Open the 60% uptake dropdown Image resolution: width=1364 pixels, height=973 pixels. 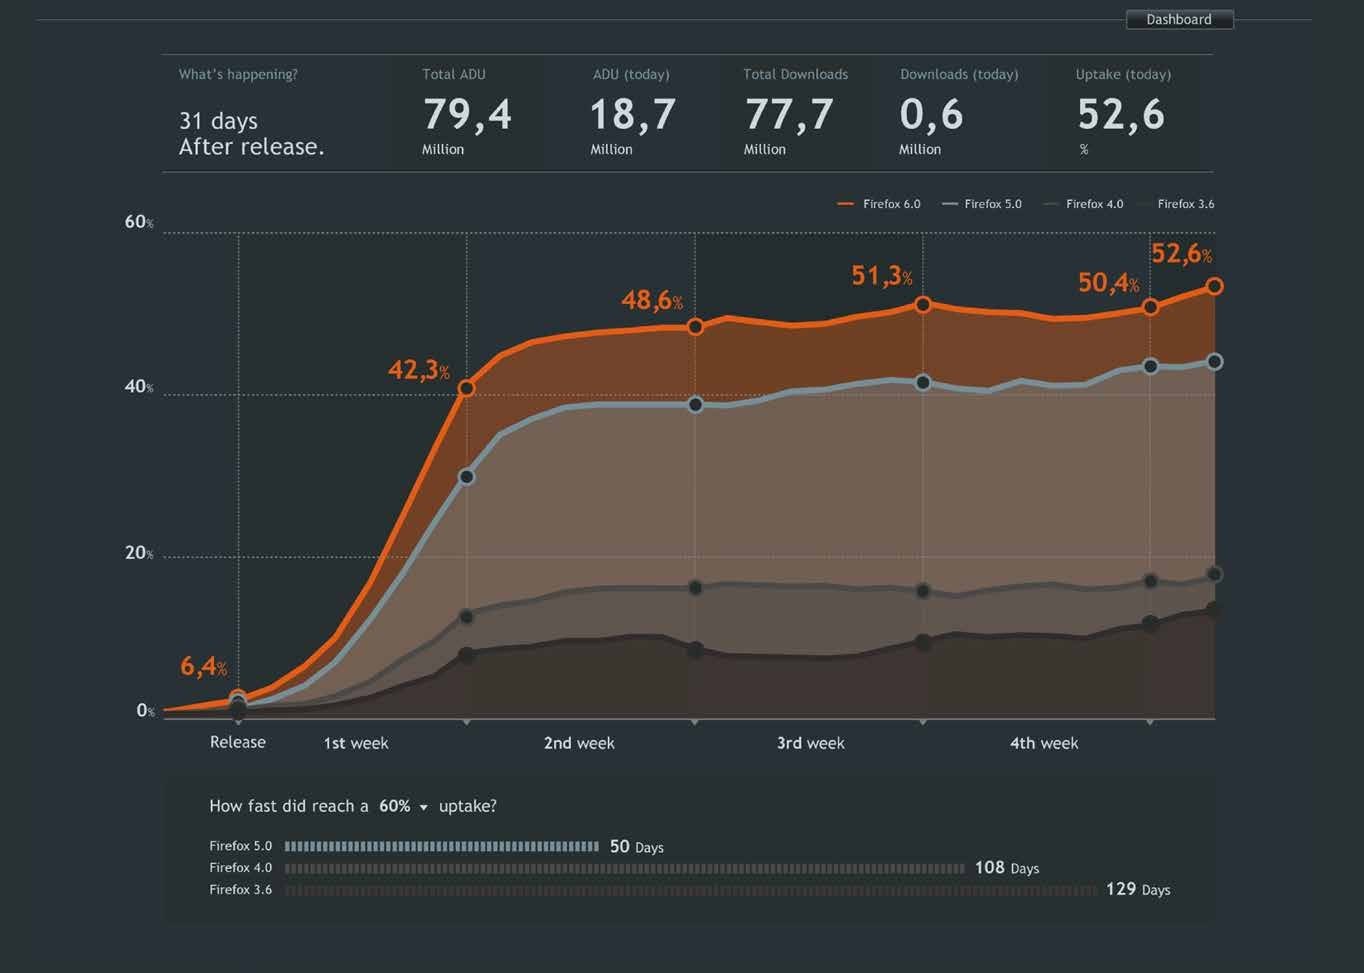tap(403, 806)
